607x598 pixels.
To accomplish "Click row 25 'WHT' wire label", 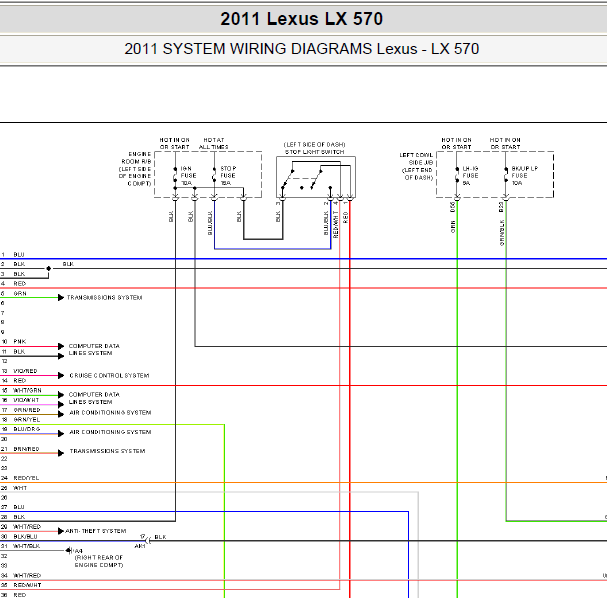I will (20, 488).
